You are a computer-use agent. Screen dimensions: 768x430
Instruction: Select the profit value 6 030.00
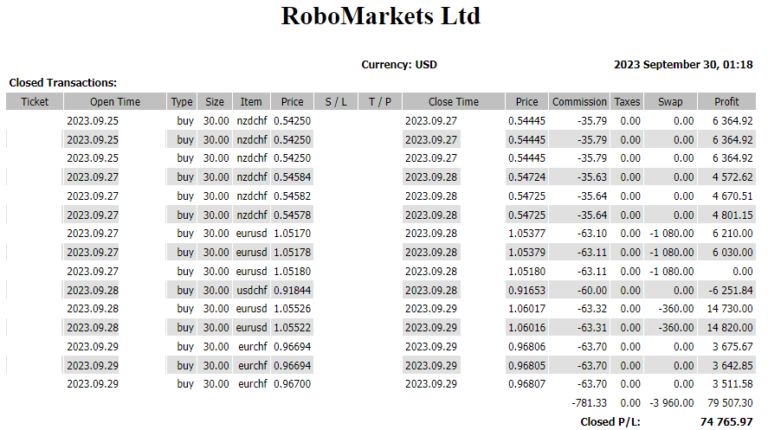(732, 253)
